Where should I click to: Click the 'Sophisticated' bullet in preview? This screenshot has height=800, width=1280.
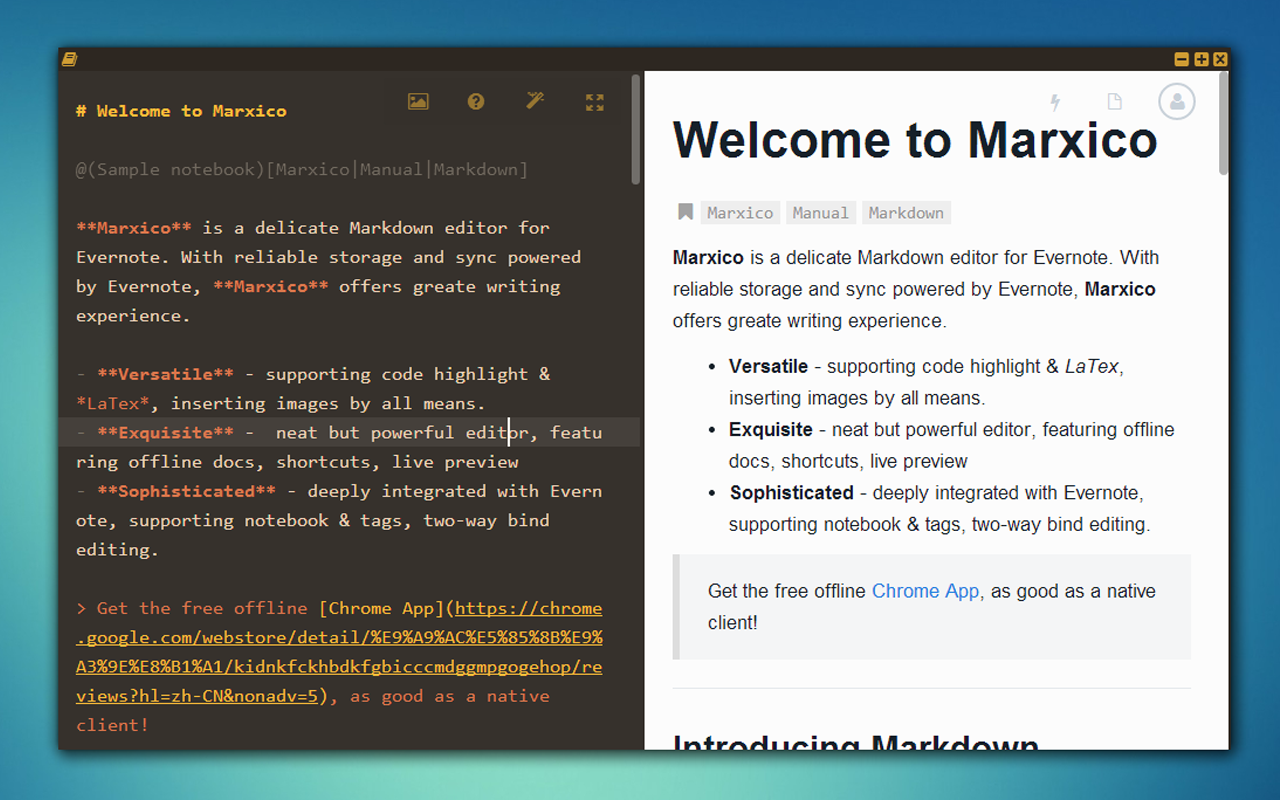pyautogui.click(x=792, y=492)
